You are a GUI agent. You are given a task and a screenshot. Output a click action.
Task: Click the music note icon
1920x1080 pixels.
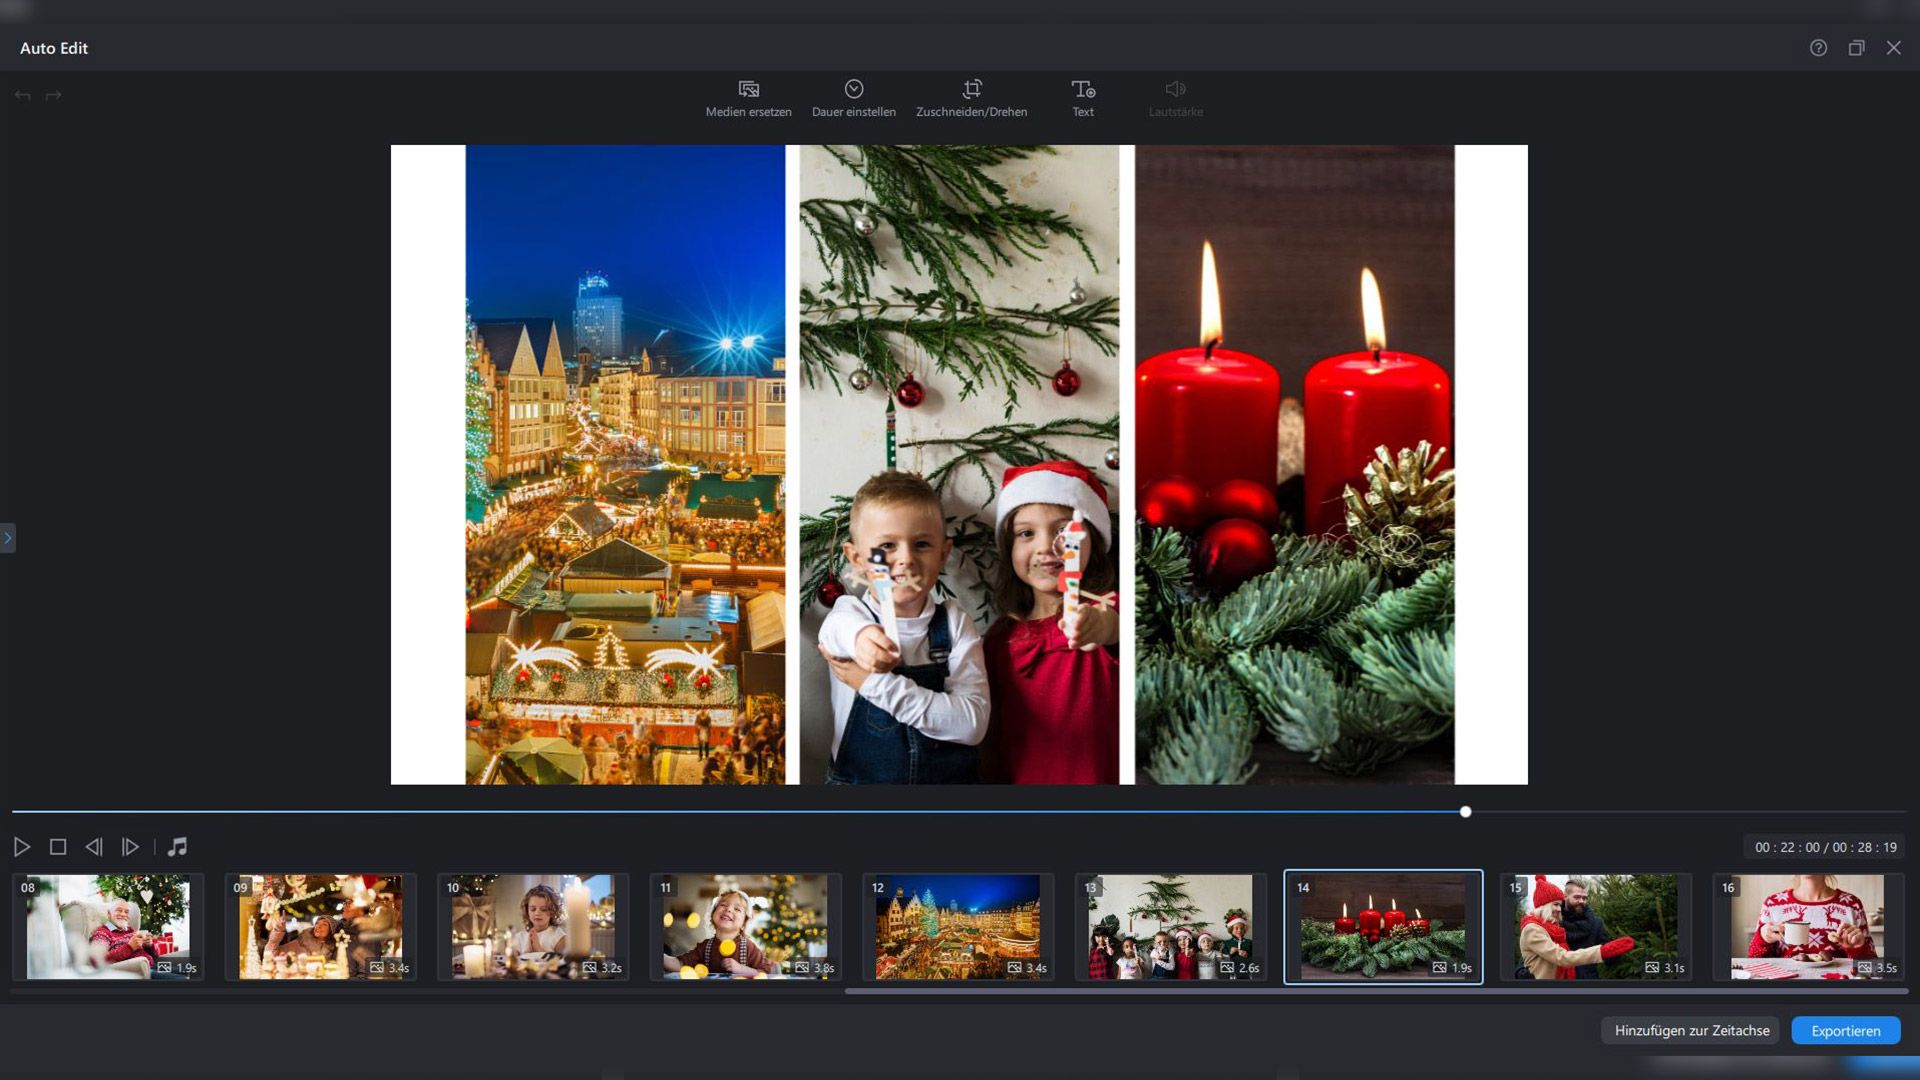coord(177,847)
